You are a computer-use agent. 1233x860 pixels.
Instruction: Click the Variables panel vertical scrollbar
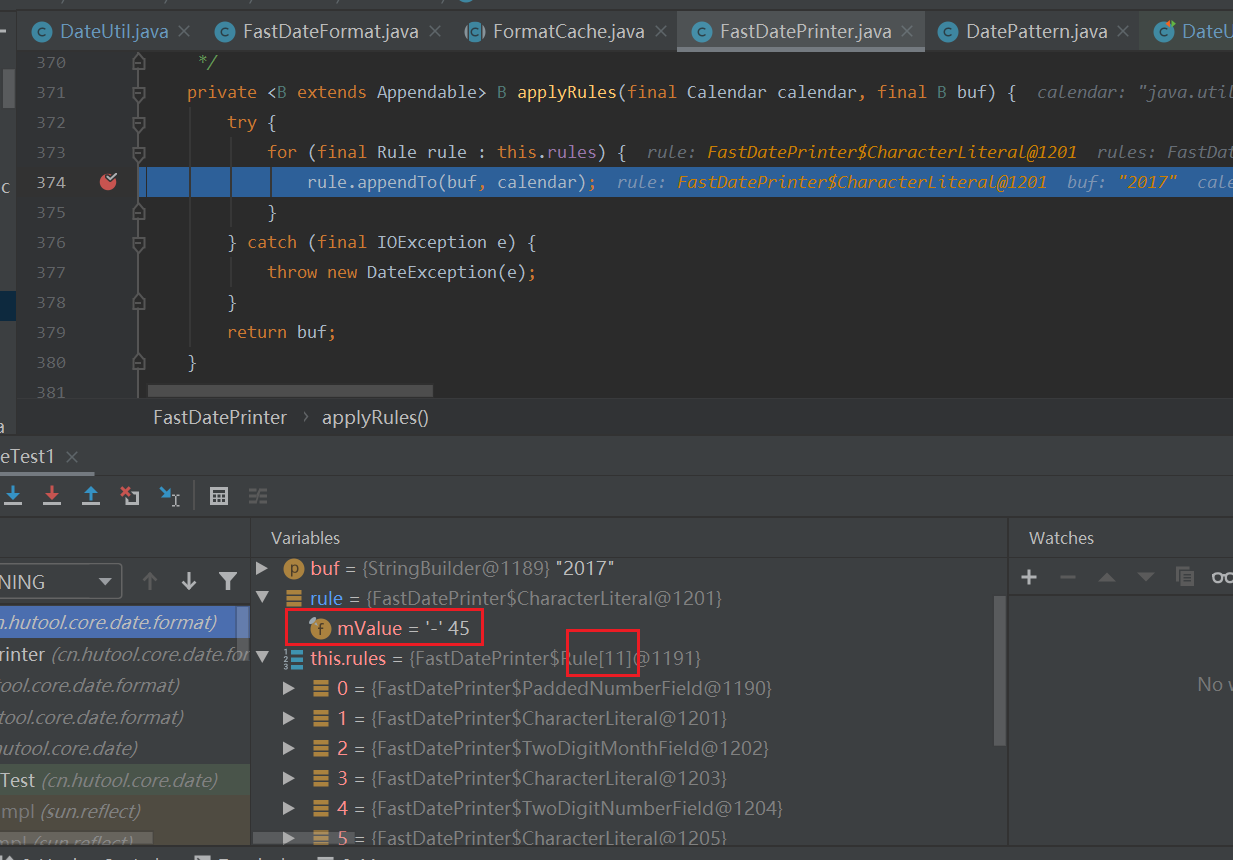(x=999, y=670)
